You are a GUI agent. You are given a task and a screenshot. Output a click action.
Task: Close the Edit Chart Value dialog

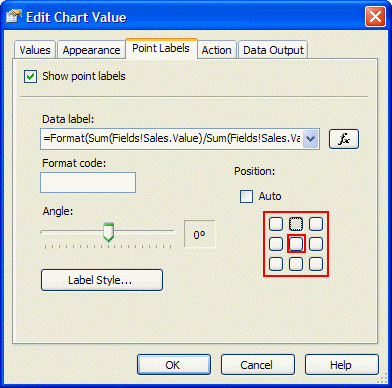pyautogui.click(x=375, y=17)
